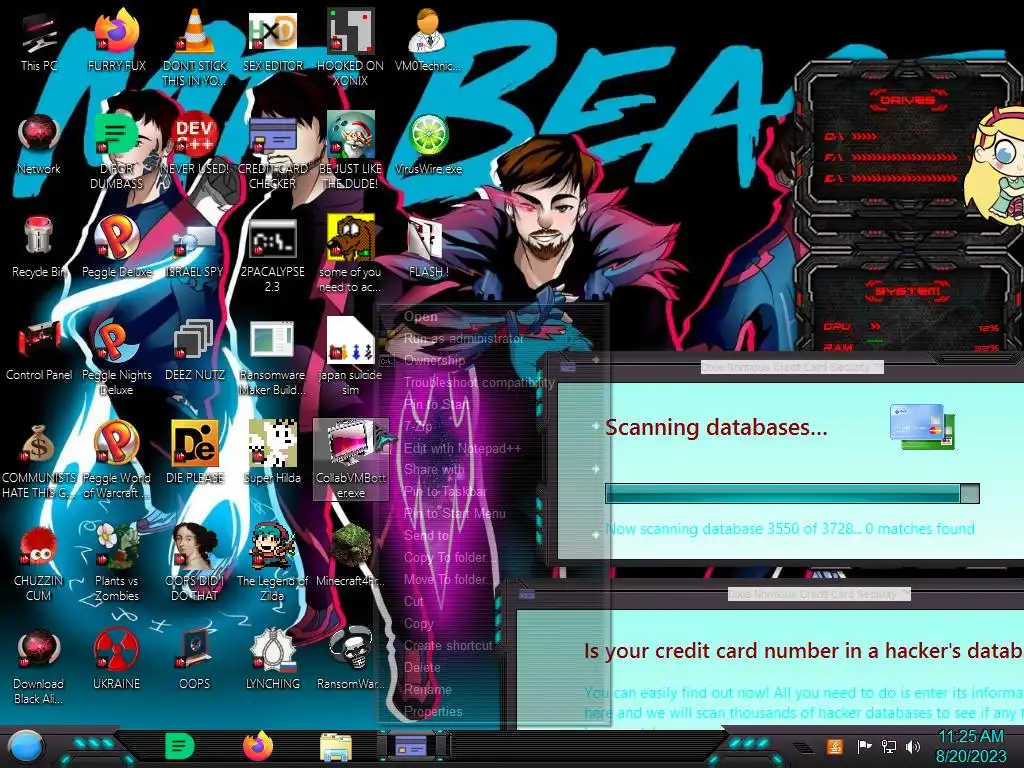Open the Dev-C++ NEVER USED shortcut

click(194, 144)
